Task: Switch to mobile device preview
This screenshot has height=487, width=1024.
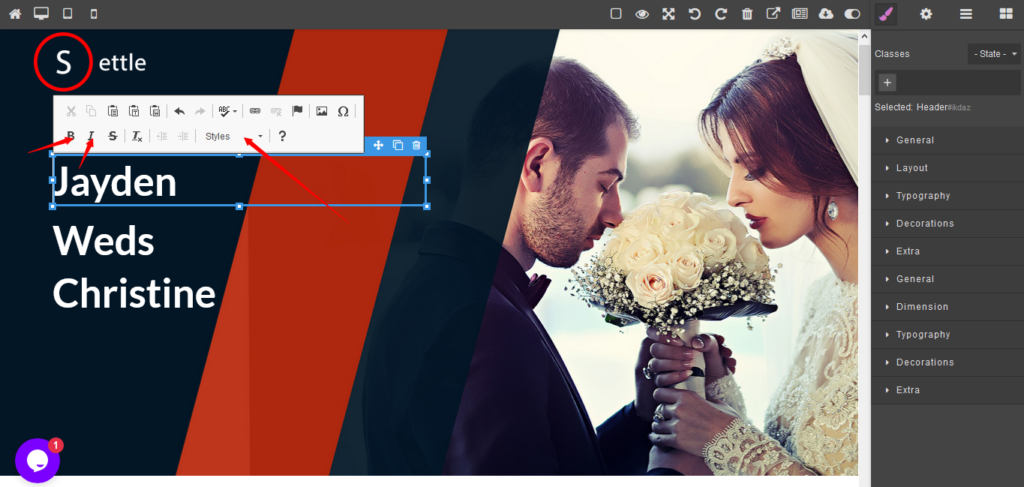Action: (94, 14)
